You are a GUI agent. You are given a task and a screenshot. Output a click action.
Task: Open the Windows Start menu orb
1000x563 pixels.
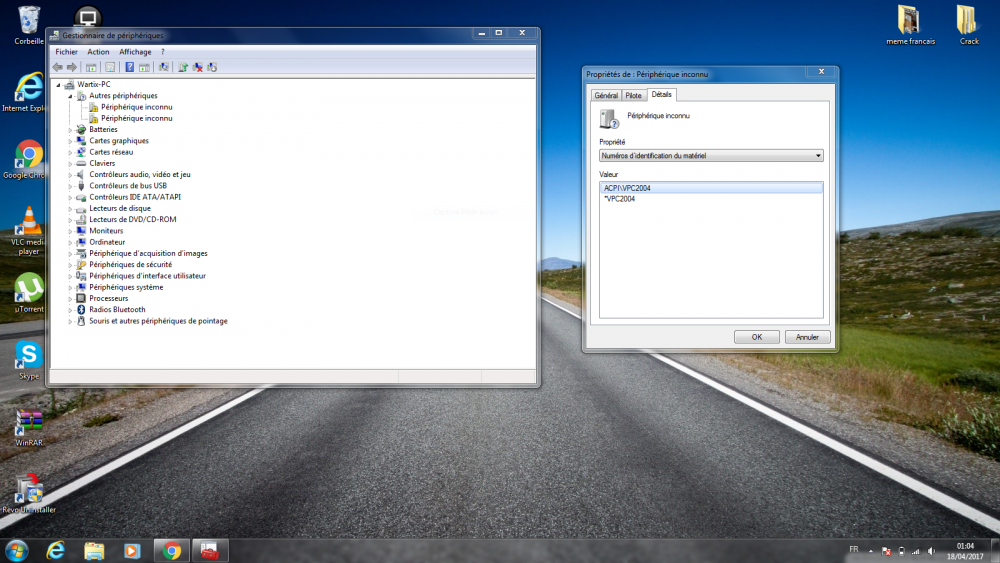click(x=17, y=550)
